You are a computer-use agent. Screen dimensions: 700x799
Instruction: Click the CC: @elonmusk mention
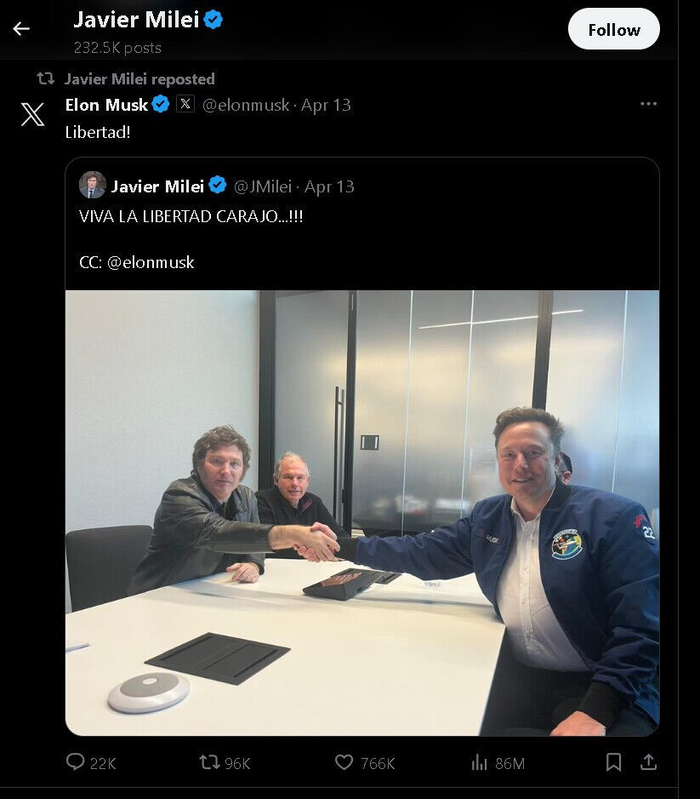[x=150, y=262]
